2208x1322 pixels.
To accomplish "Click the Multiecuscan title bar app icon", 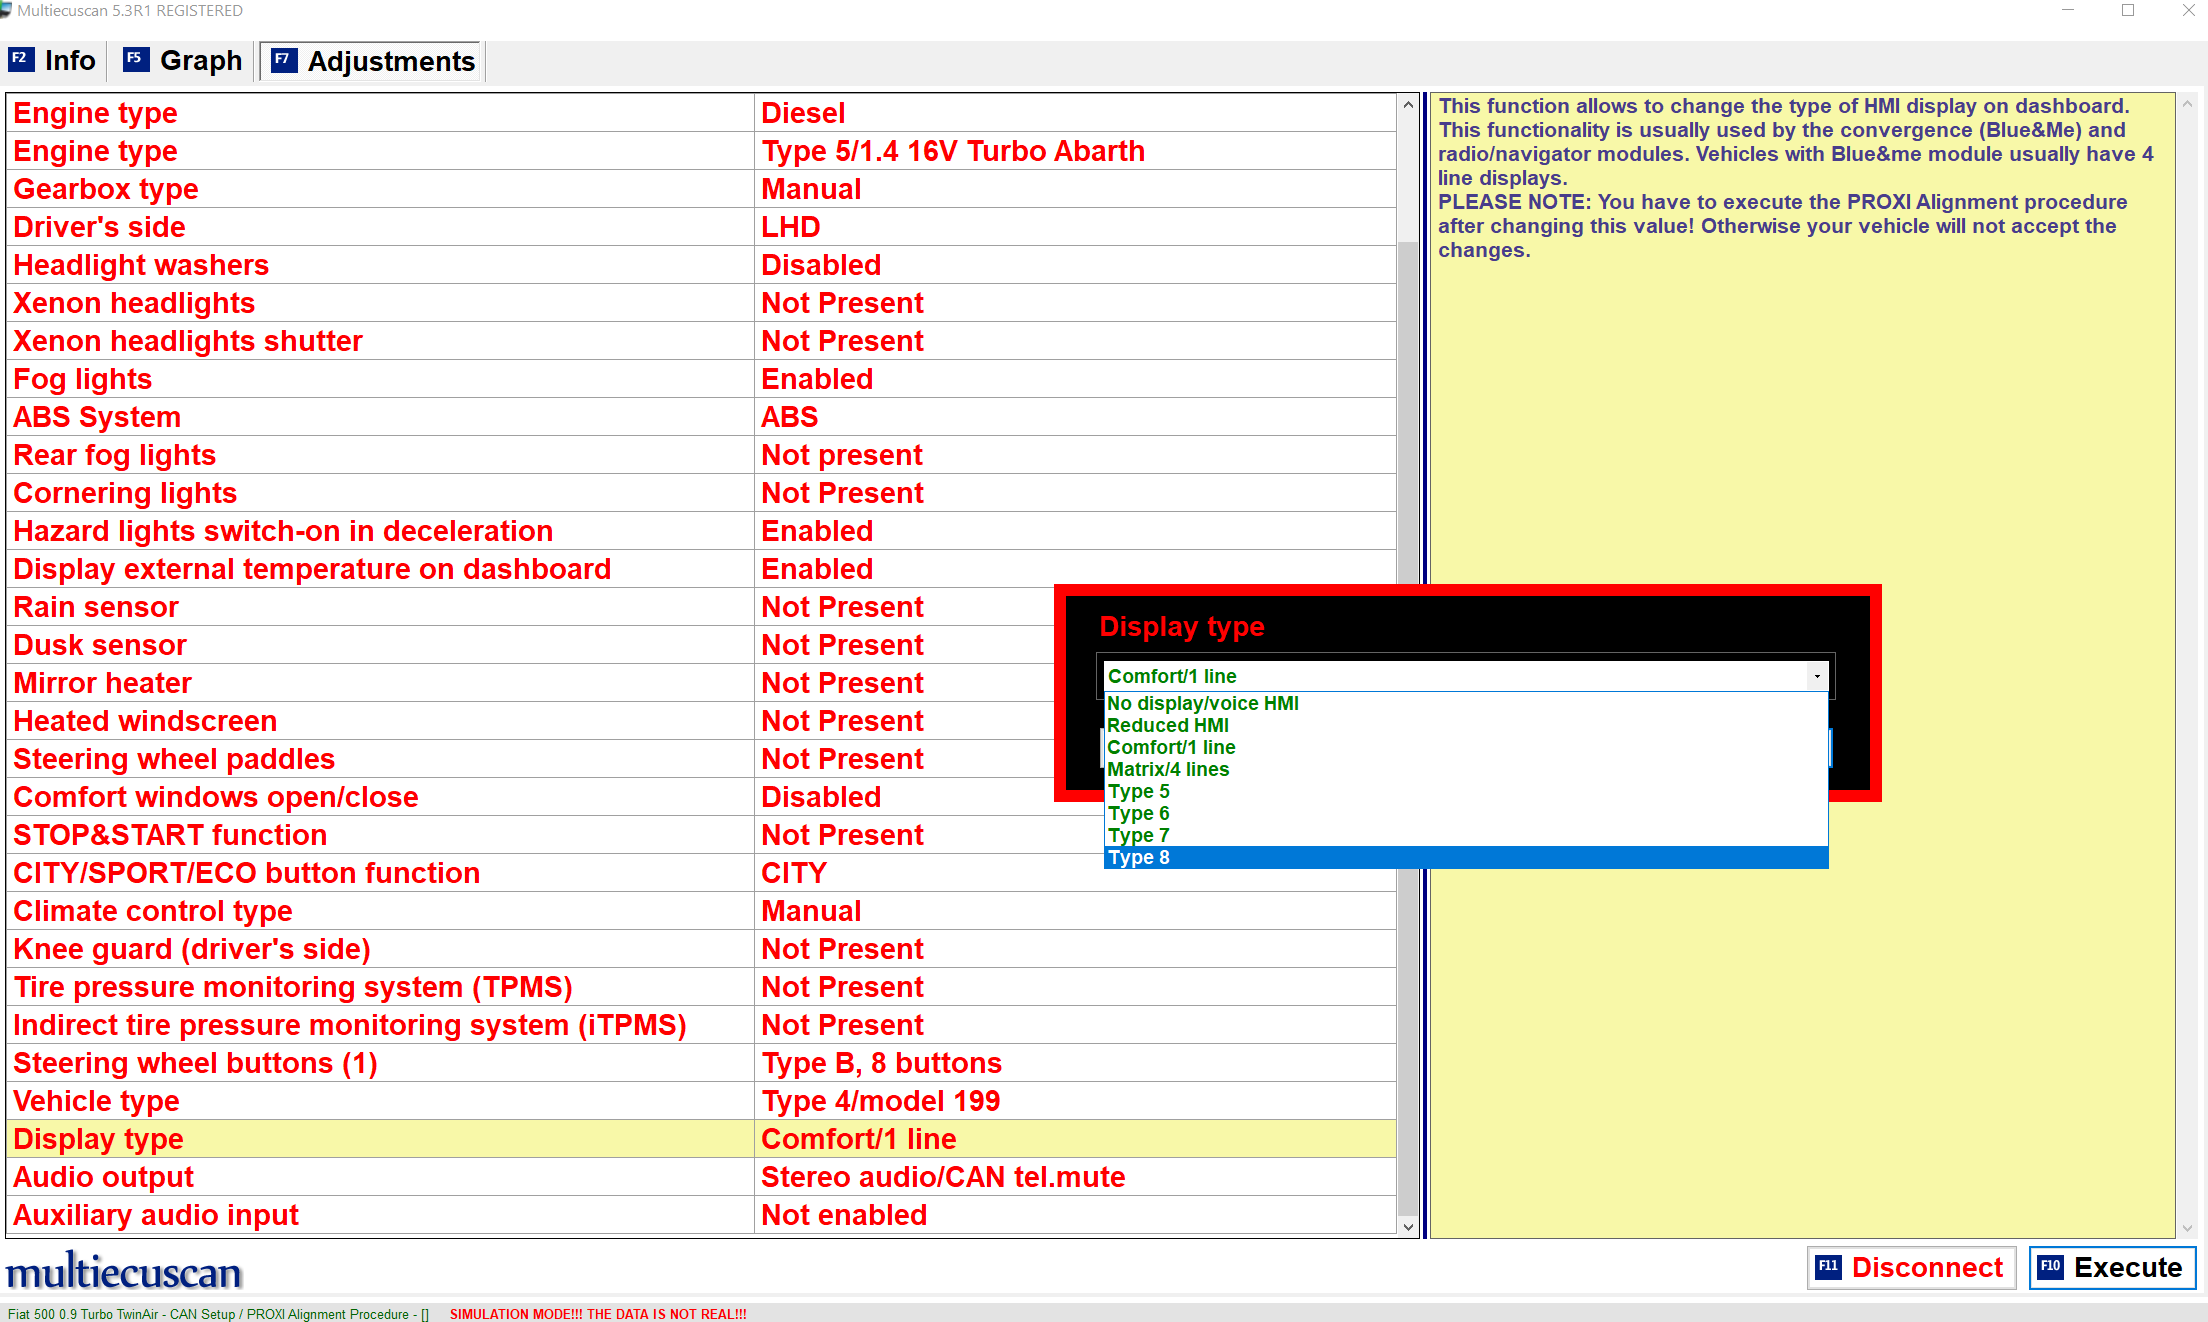I will tap(6, 10).
